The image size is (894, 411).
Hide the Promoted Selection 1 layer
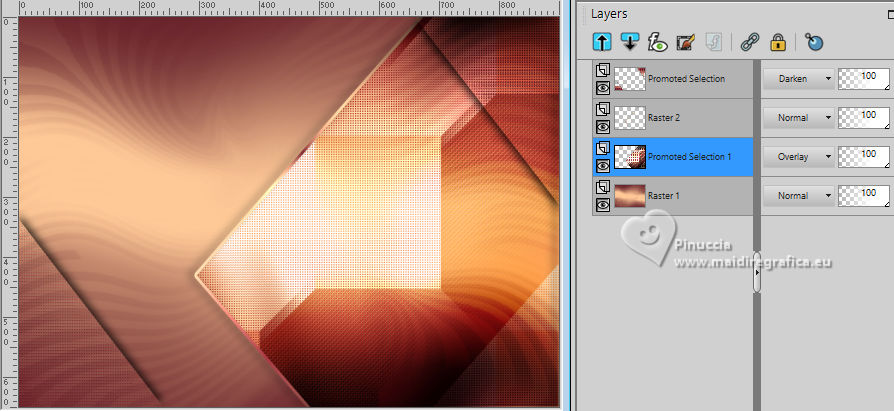tap(603, 165)
